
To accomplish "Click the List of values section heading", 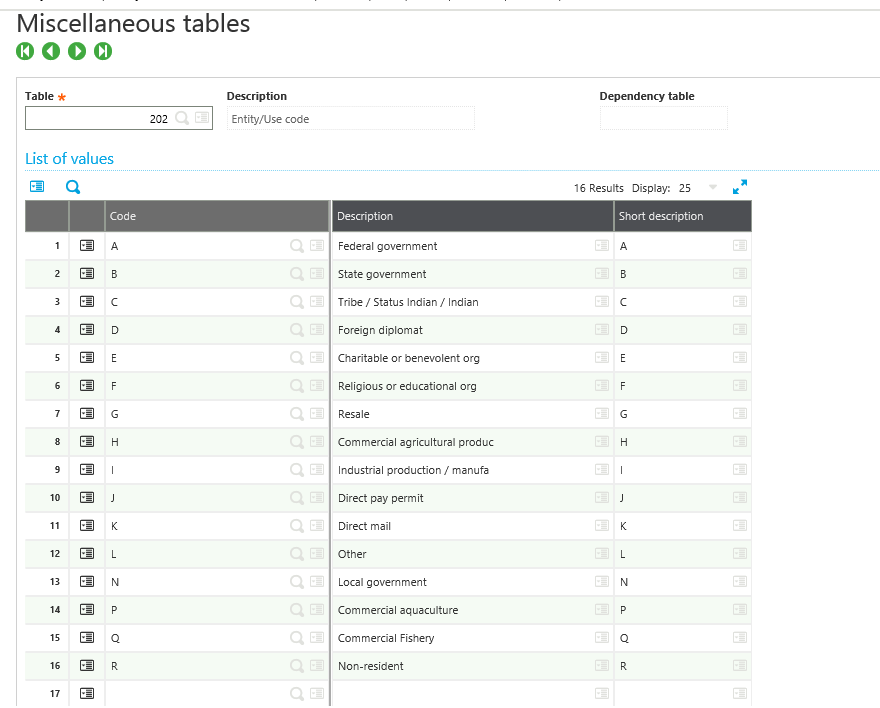I will click(x=70, y=159).
